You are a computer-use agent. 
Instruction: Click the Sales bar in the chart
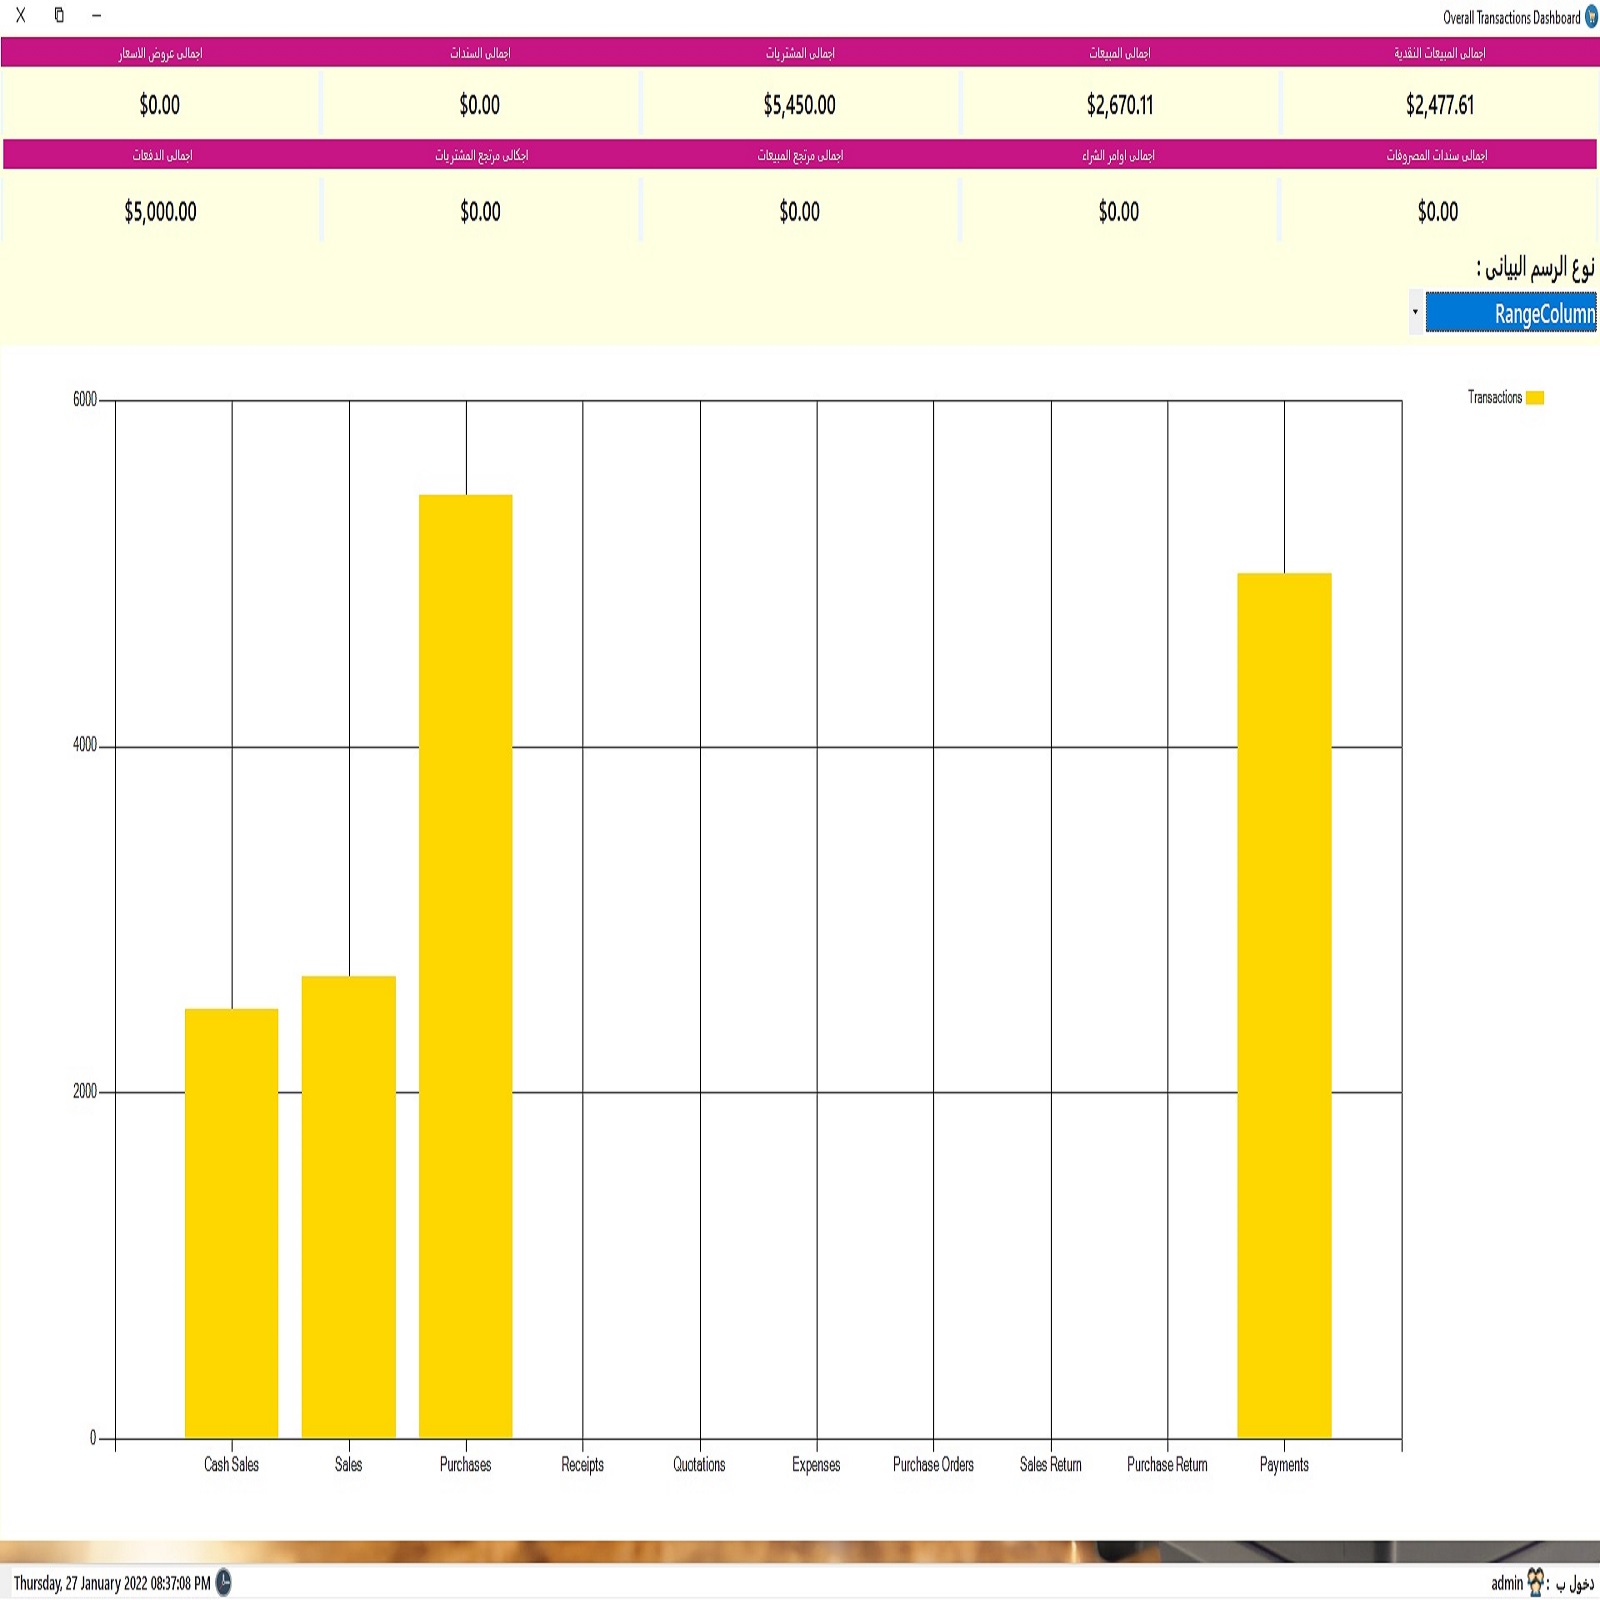click(x=348, y=1206)
